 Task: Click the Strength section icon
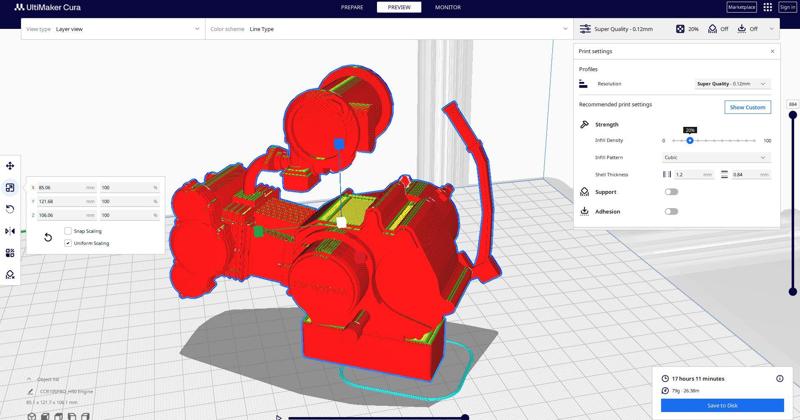[584, 125]
